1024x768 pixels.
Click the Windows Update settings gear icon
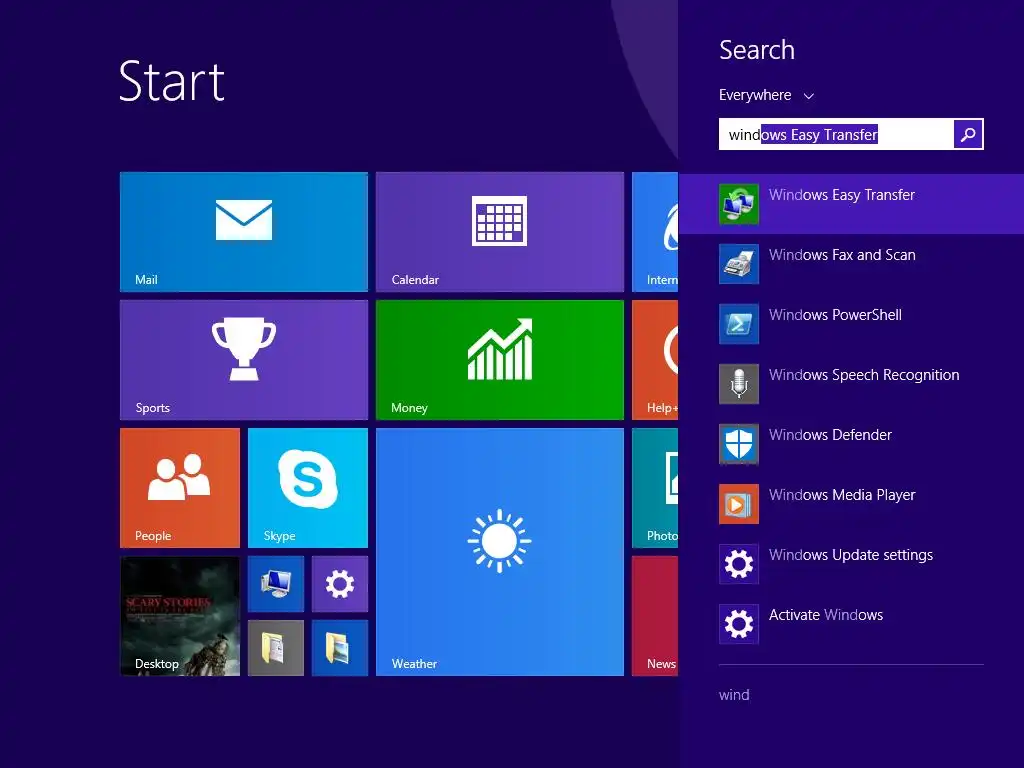[x=739, y=564]
